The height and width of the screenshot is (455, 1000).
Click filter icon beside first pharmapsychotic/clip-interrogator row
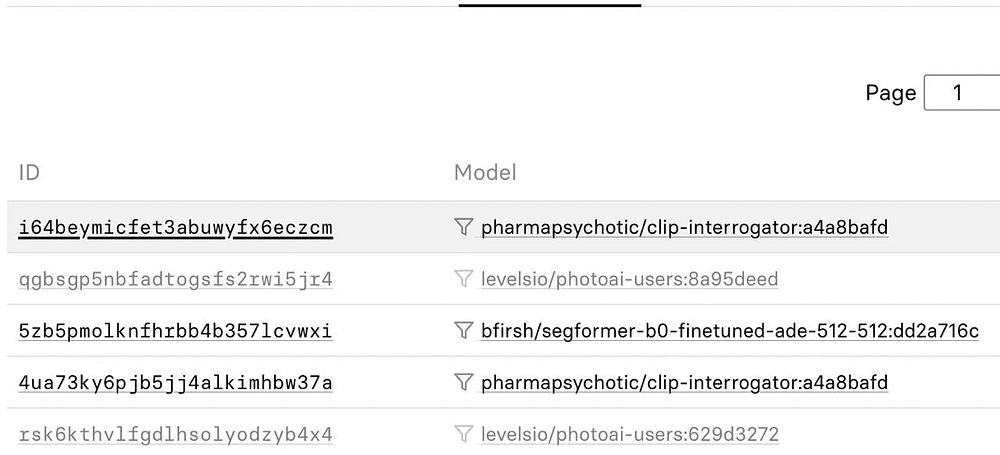point(463,227)
